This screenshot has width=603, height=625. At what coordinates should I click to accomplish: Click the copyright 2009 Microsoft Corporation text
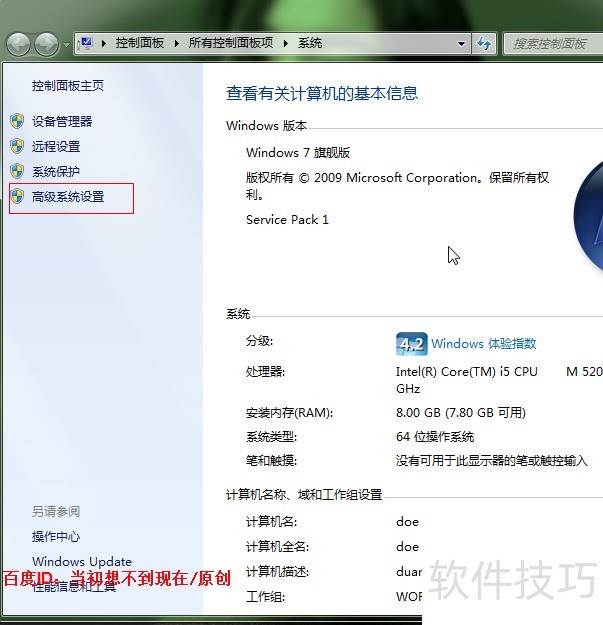[x=397, y=186]
